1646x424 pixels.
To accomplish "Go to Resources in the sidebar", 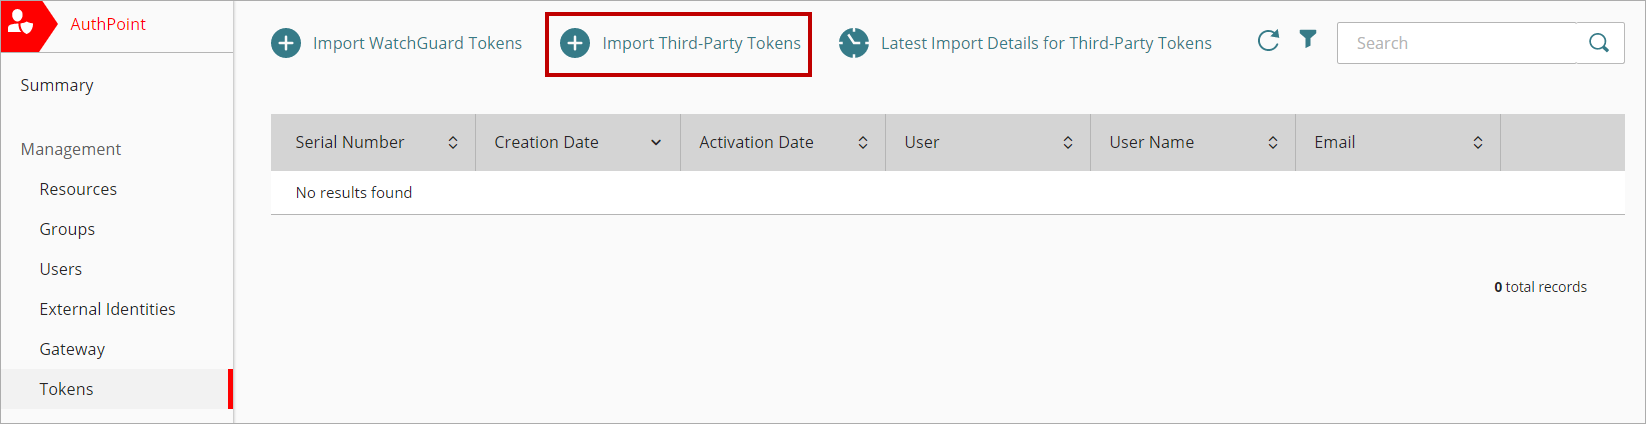I will click(78, 190).
